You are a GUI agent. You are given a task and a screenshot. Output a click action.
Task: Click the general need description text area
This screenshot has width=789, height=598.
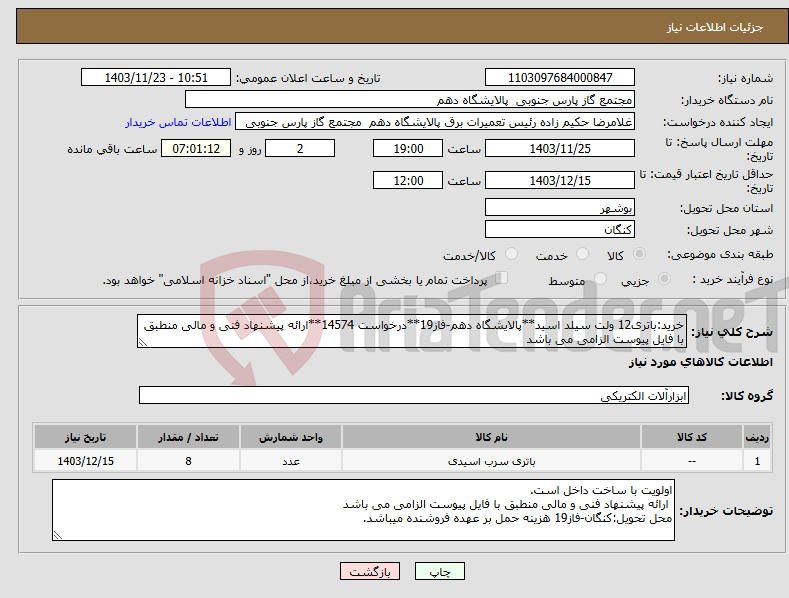[412, 331]
